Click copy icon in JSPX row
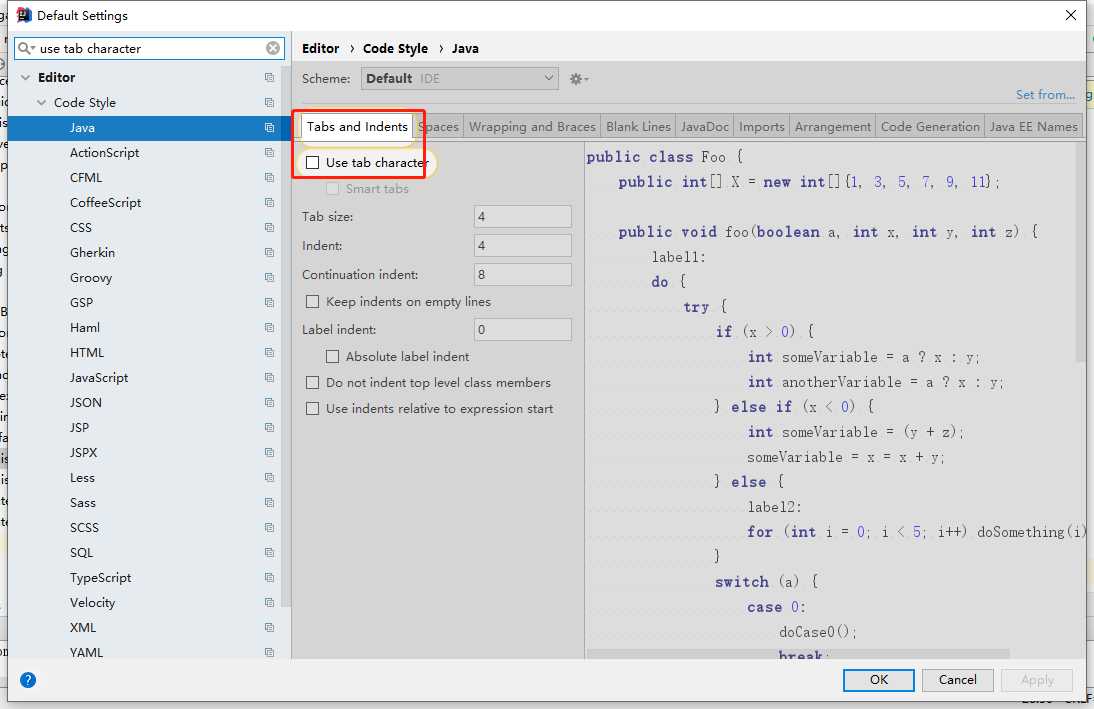1094x709 pixels. (x=269, y=453)
